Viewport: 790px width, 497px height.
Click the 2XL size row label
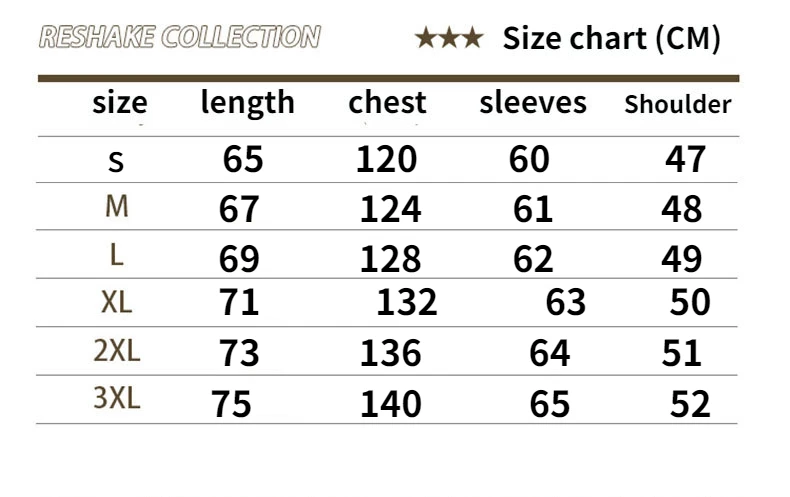117,350
